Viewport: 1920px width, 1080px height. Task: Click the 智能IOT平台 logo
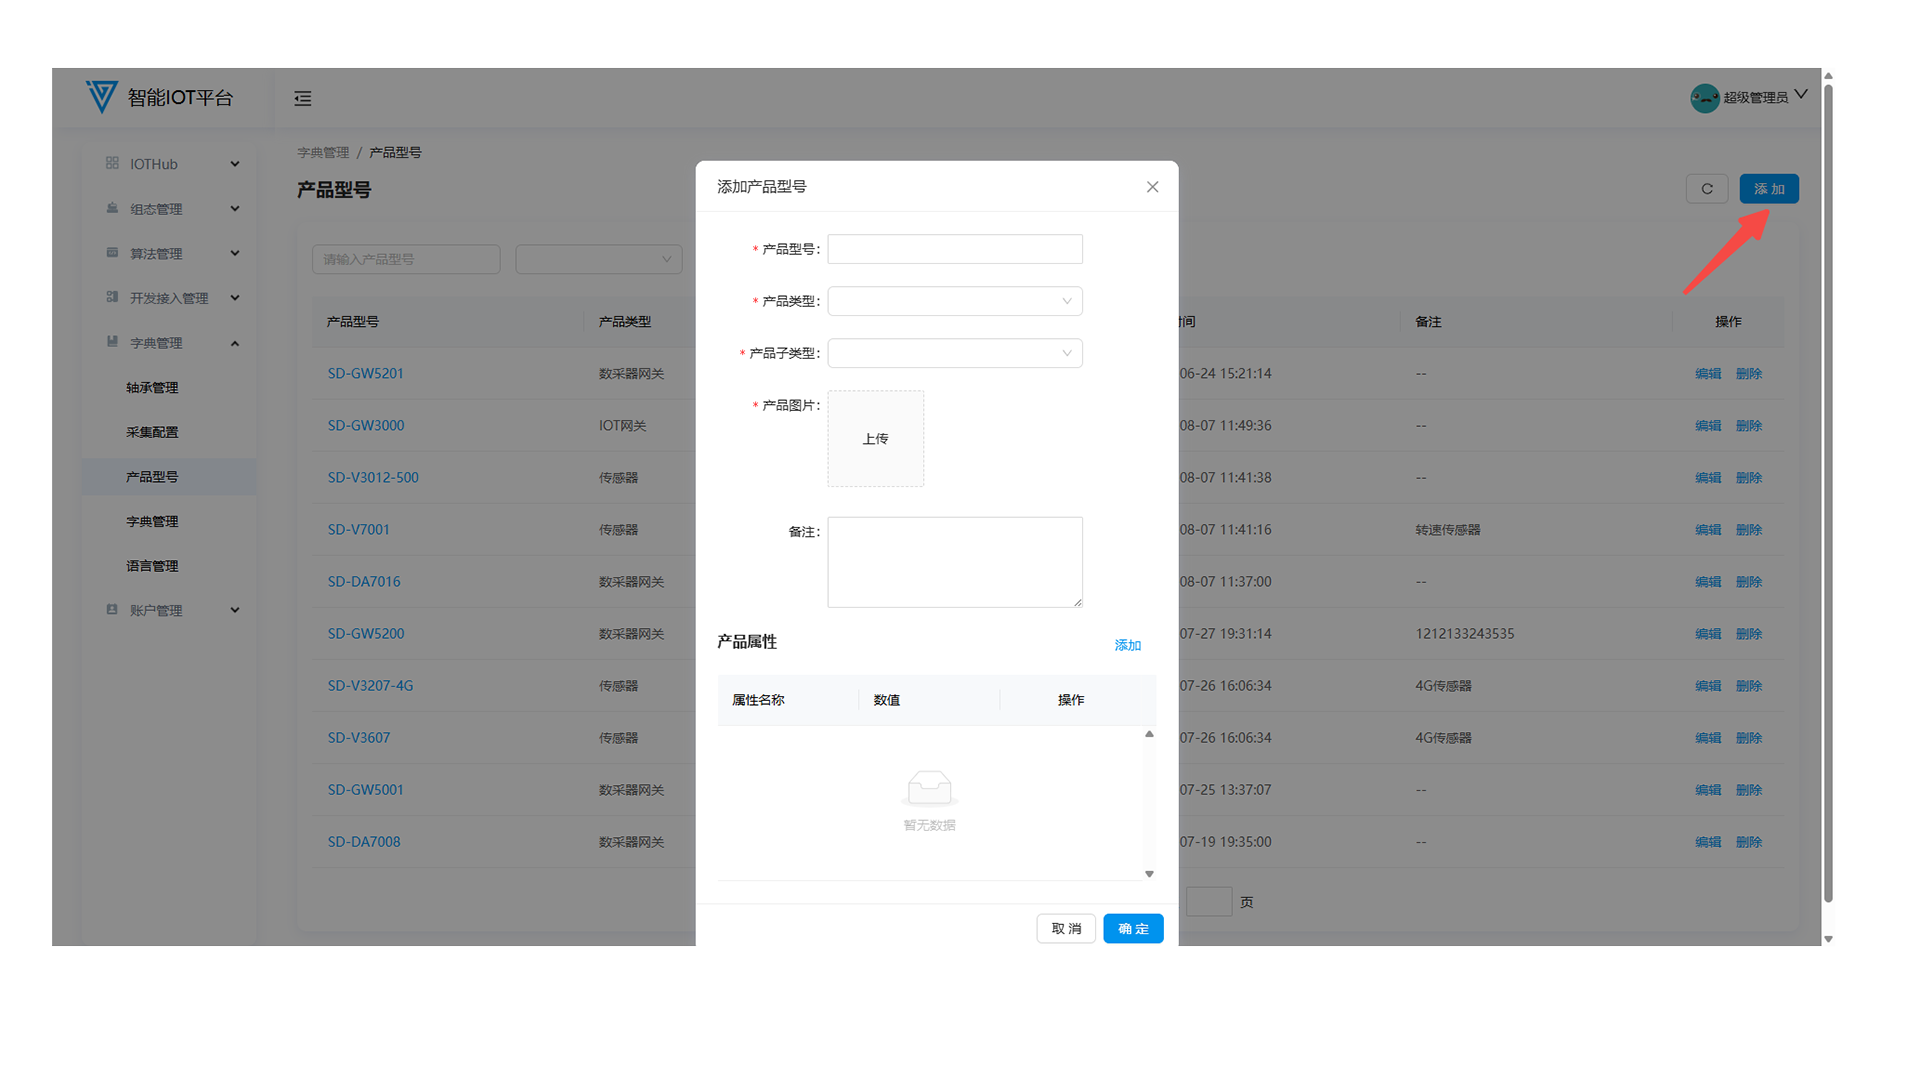coord(101,97)
